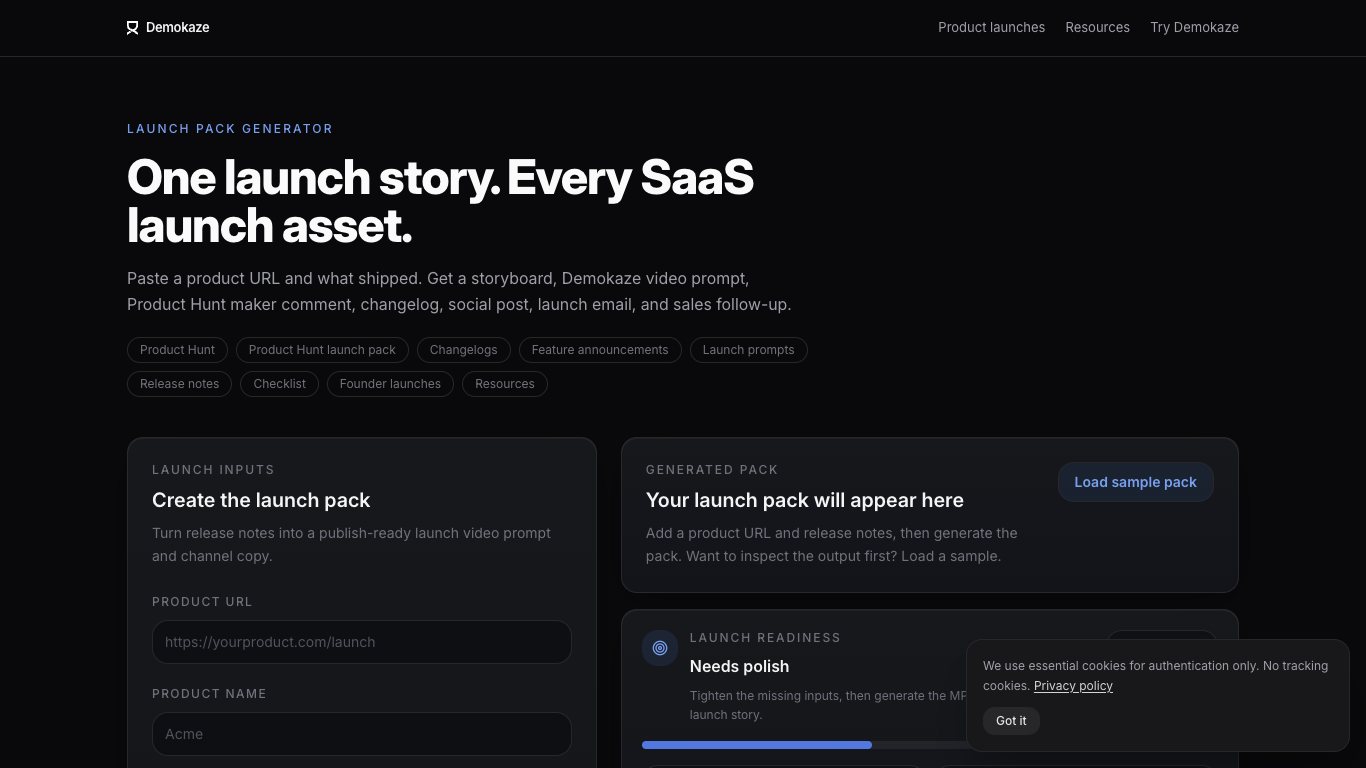Click the 'Needs polish' status heading

(739, 666)
